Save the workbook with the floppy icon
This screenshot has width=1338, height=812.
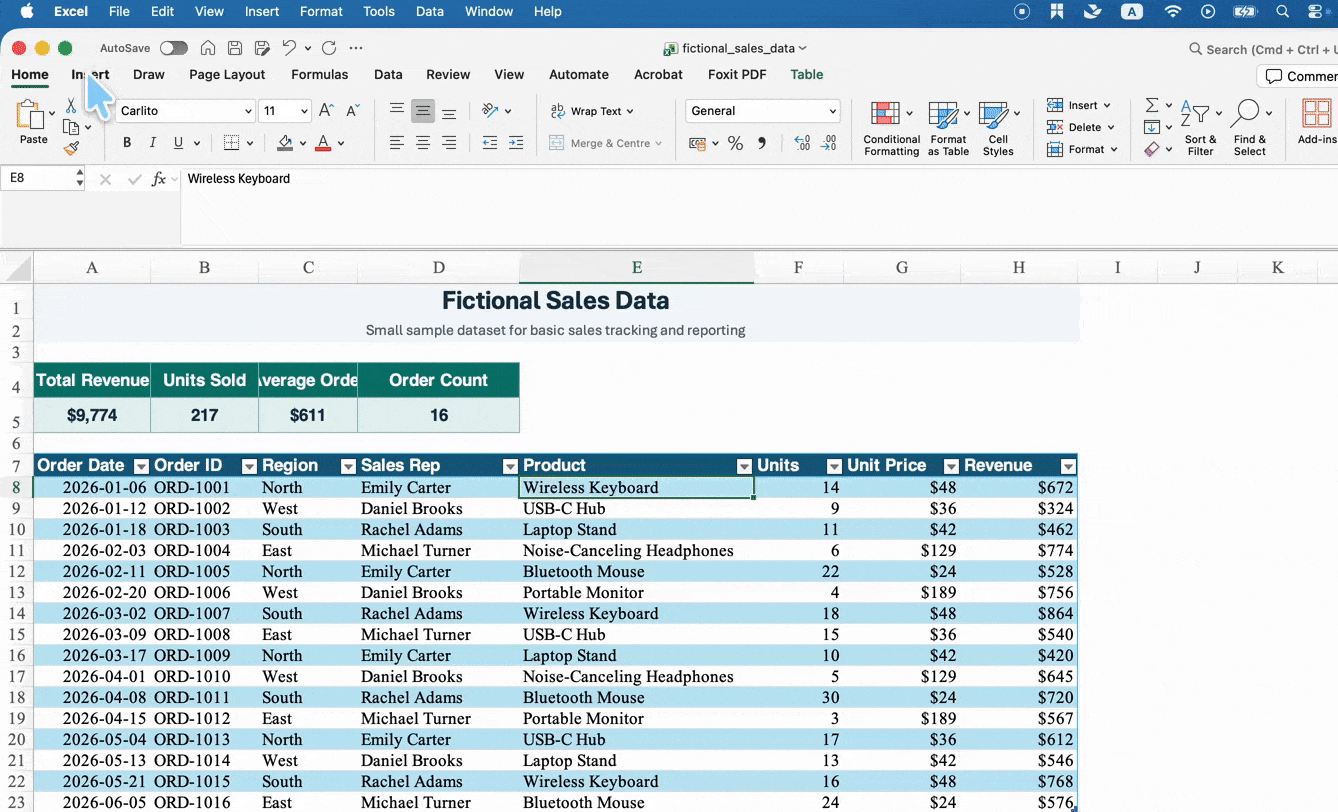[235, 48]
